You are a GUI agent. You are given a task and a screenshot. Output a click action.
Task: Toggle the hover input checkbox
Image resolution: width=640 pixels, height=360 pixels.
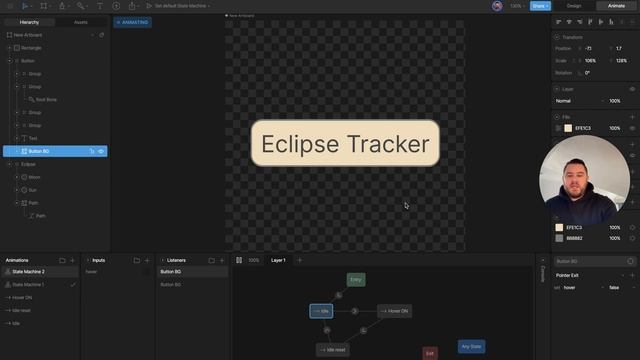(x=147, y=272)
